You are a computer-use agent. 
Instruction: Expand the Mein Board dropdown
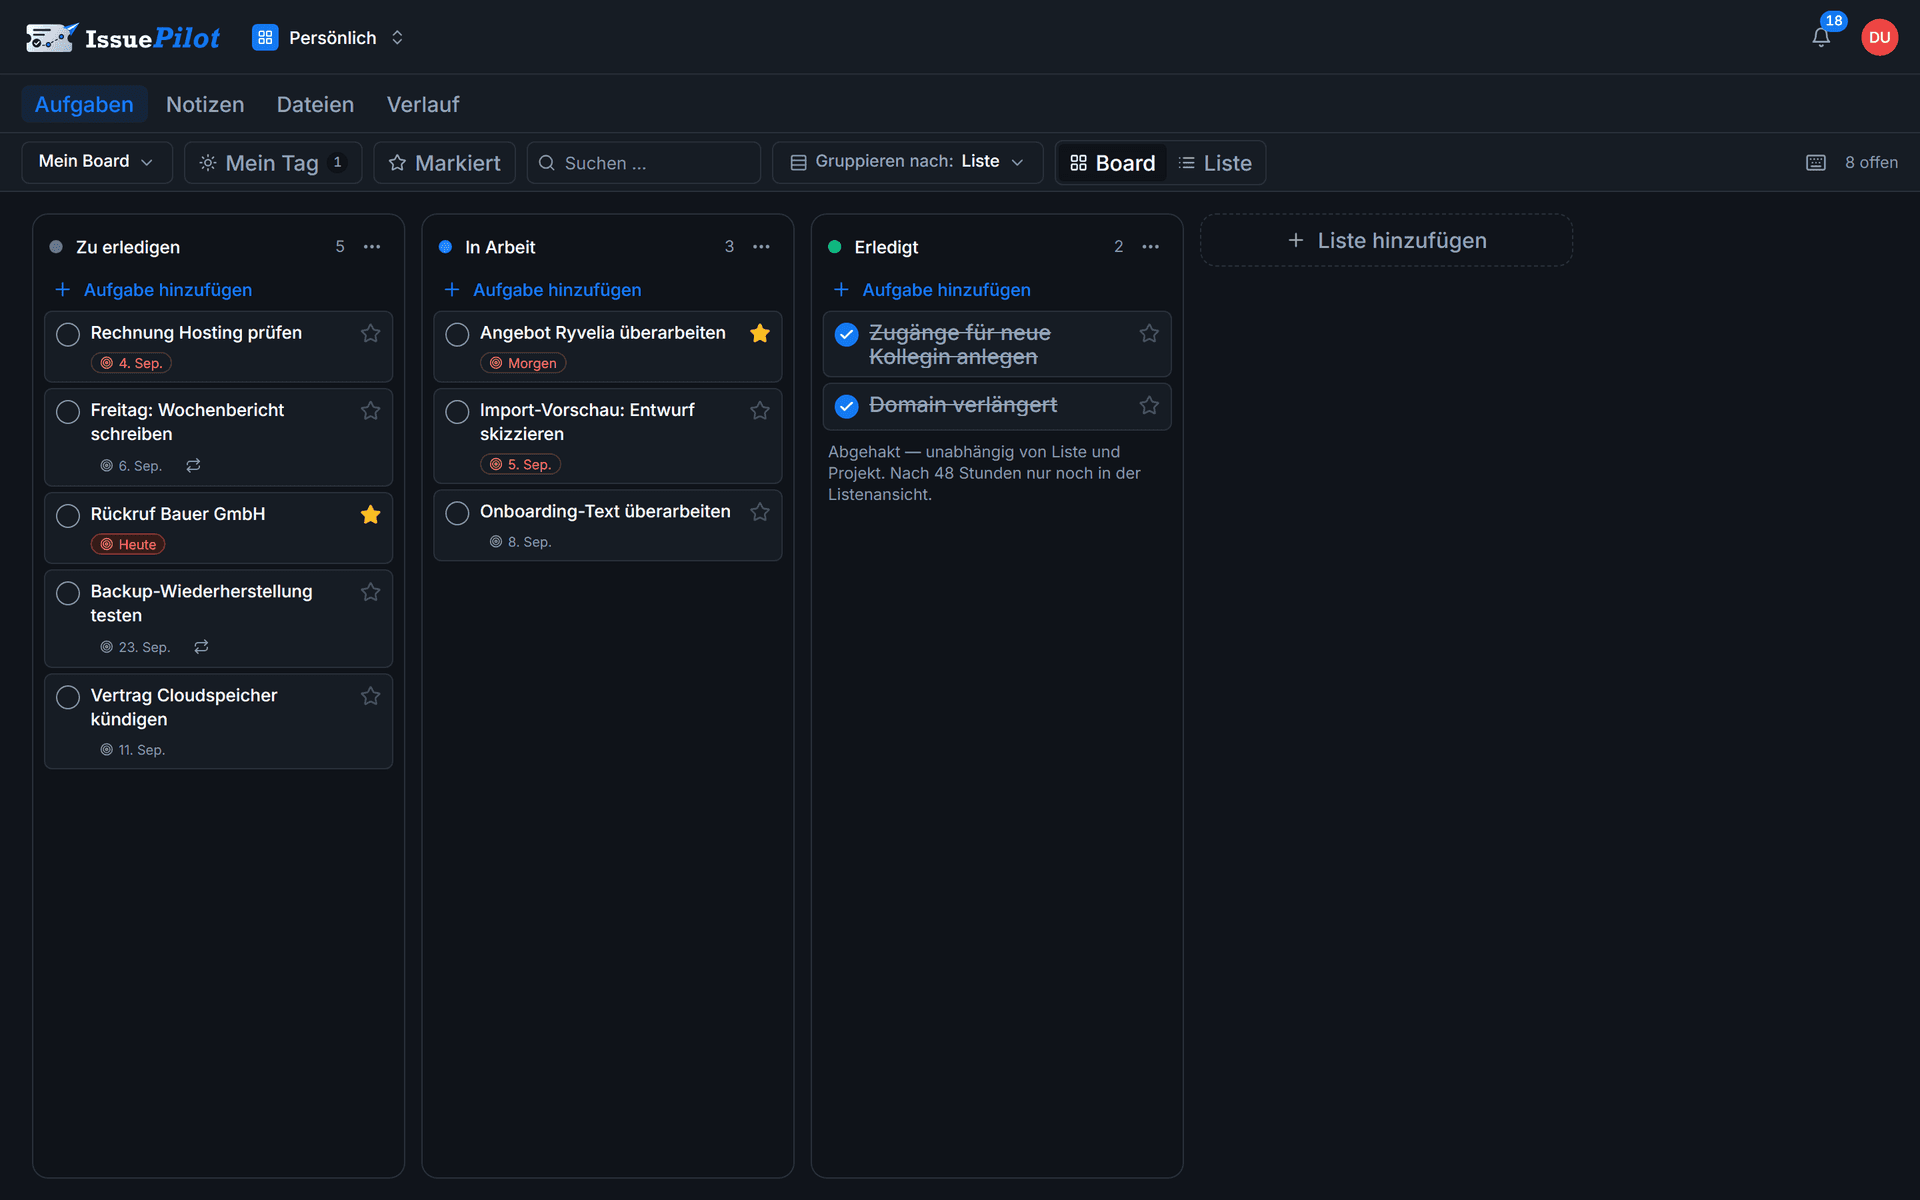click(x=96, y=162)
